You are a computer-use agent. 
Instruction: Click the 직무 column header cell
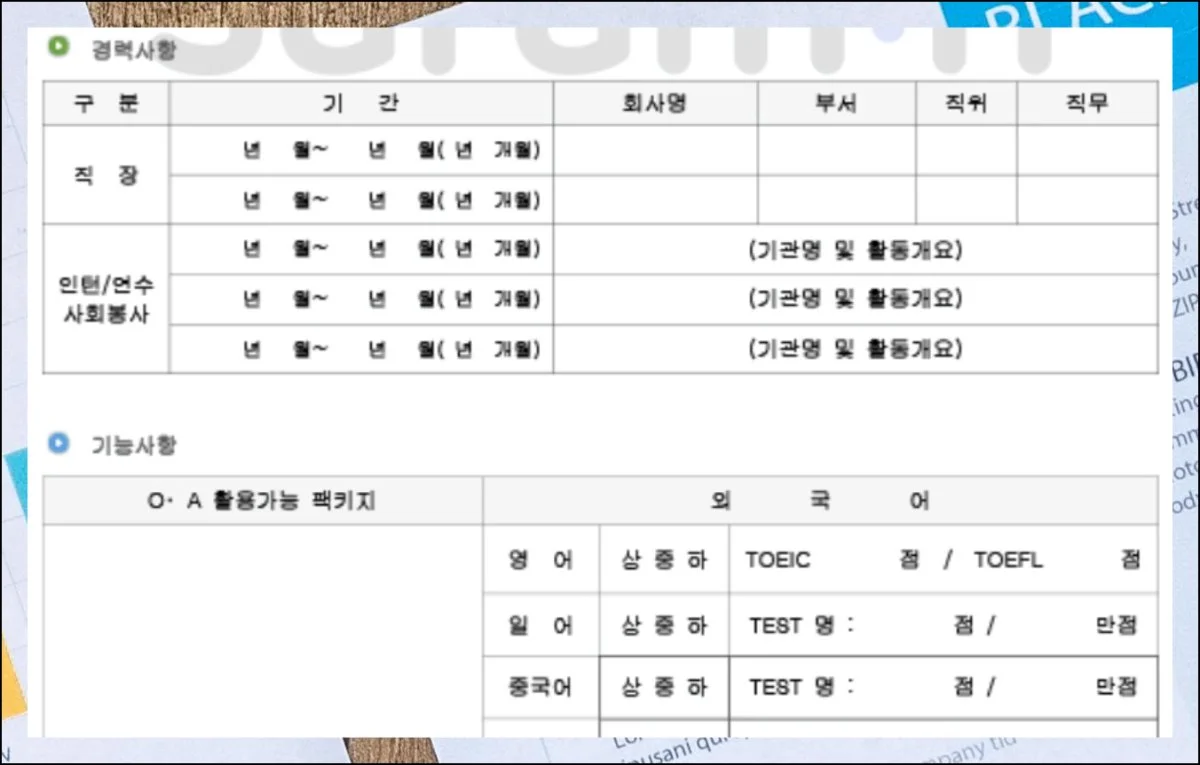1087,104
